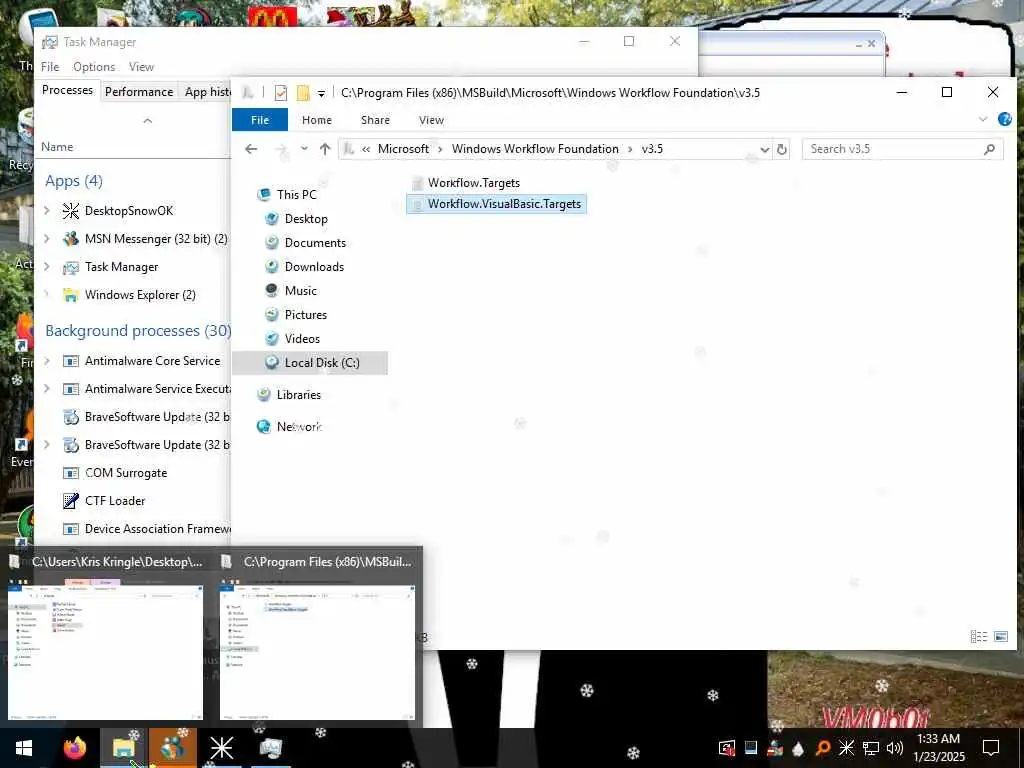Click the search magnifier in Explorer
Screen dimensions: 1024x768
pyautogui.click(x=989, y=149)
